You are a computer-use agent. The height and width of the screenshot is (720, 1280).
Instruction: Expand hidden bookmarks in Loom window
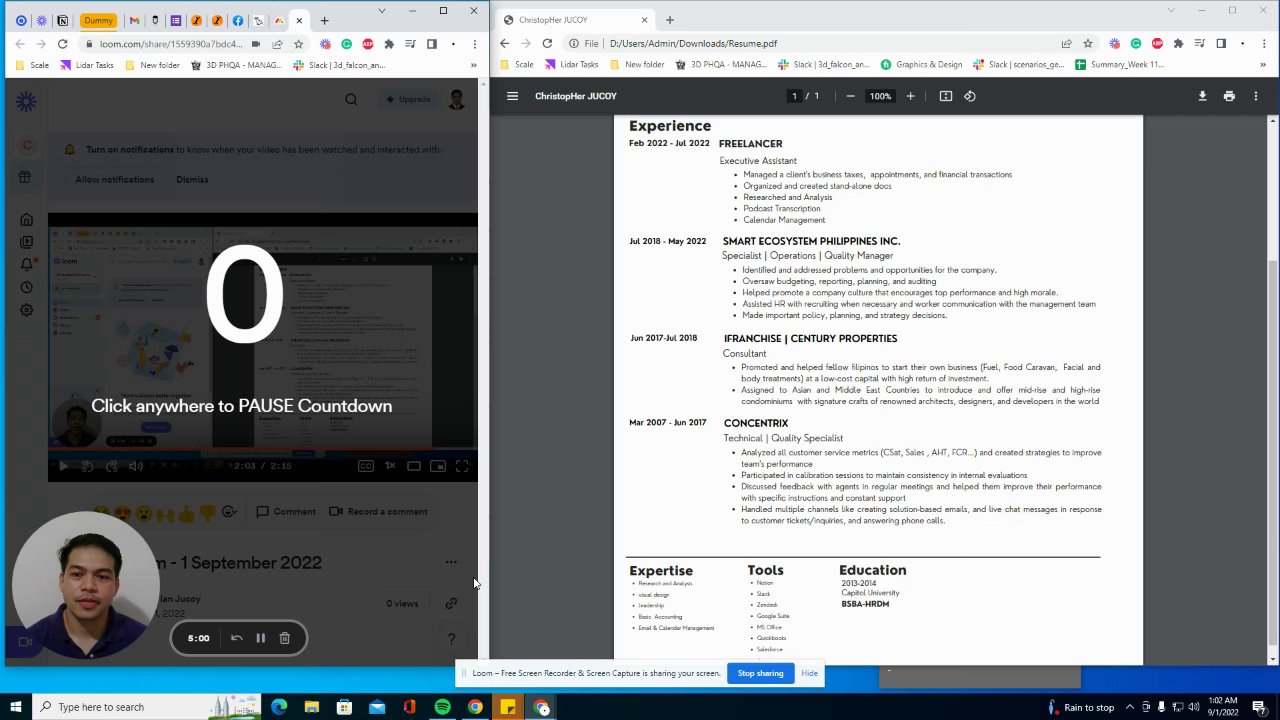pos(474,65)
